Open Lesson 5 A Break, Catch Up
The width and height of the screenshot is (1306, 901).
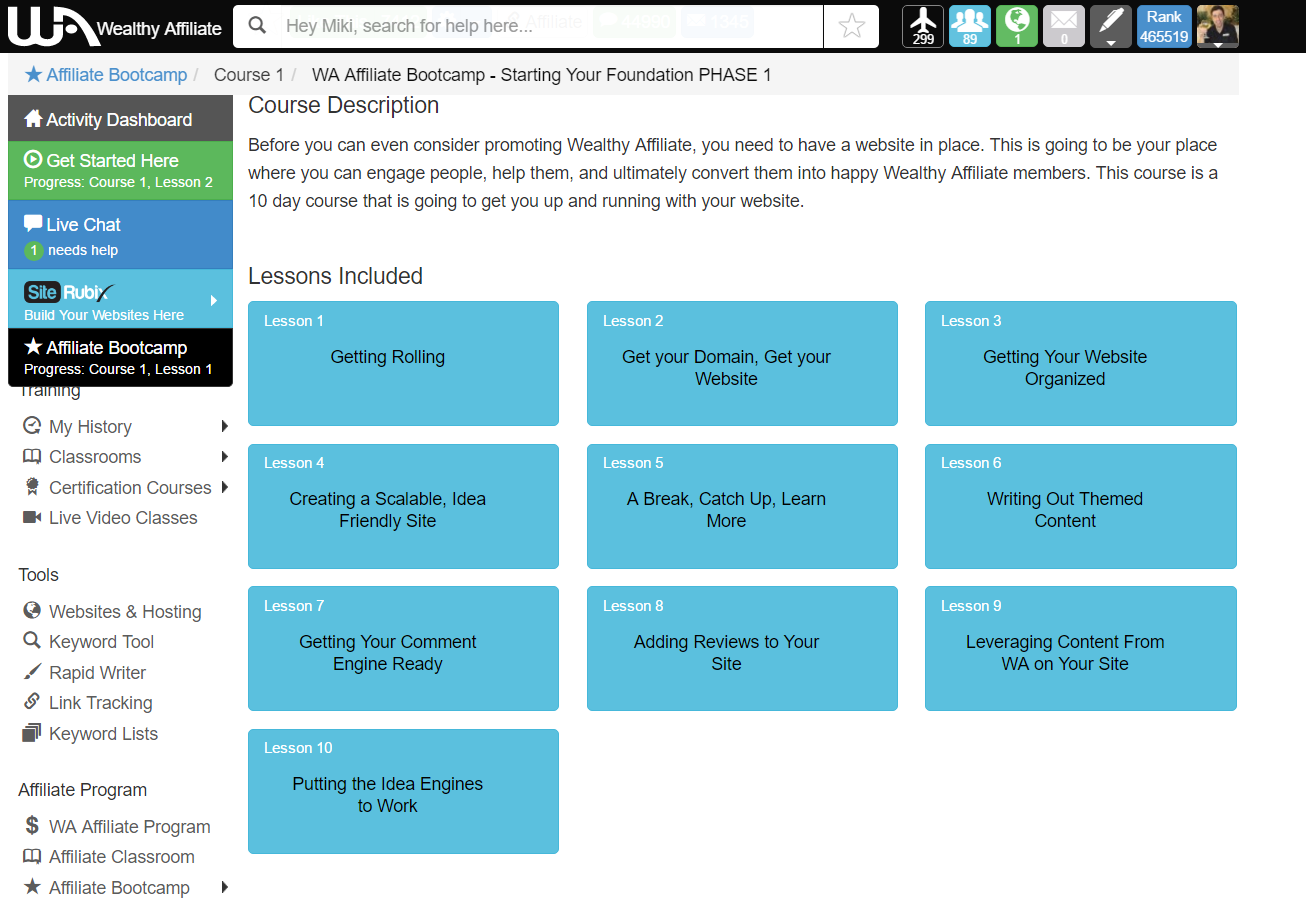742,506
